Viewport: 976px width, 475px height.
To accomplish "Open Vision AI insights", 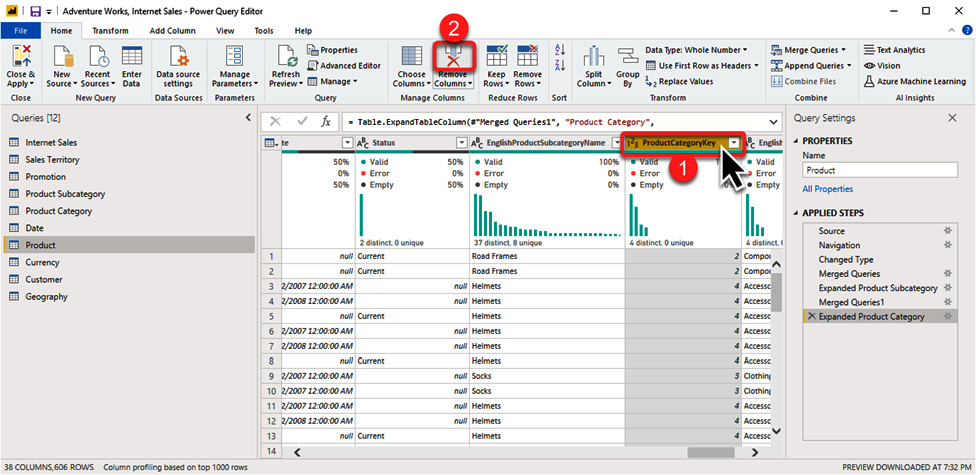I will tap(882, 65).
